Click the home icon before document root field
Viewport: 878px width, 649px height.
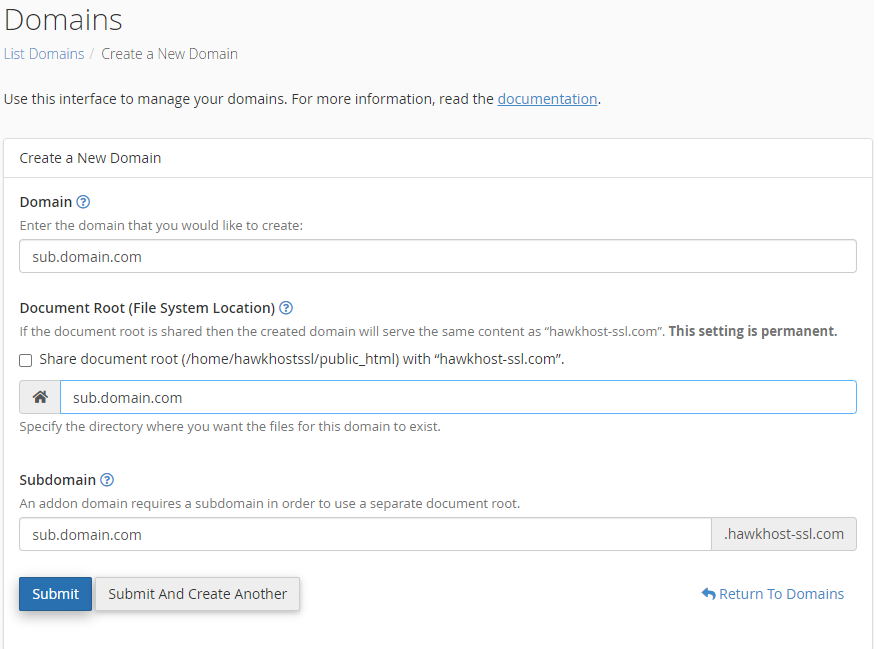(40, 398)
